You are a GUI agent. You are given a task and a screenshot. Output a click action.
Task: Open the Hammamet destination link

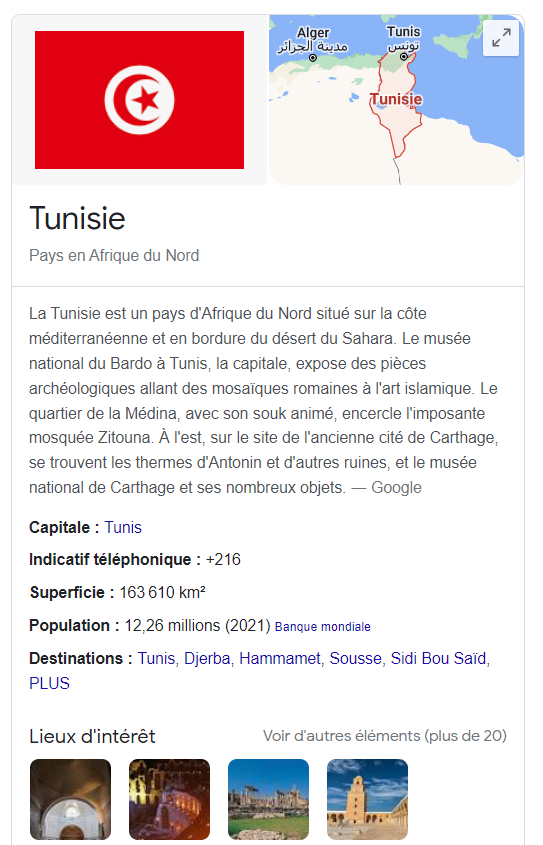pos(280,659)
